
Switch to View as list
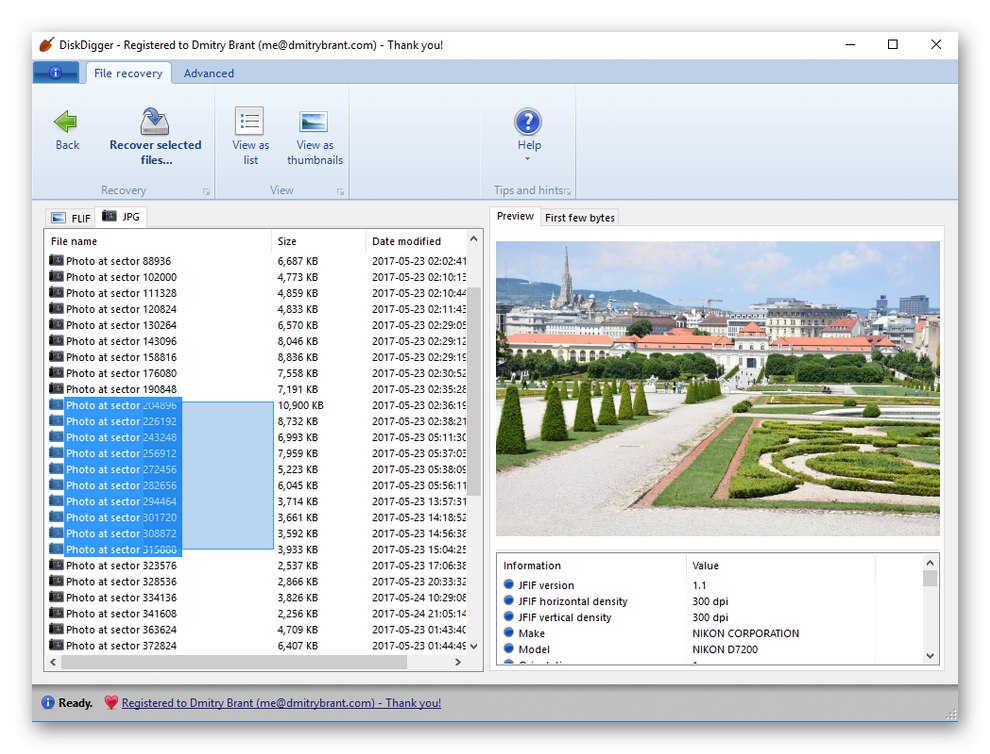(x=250, y=122)
